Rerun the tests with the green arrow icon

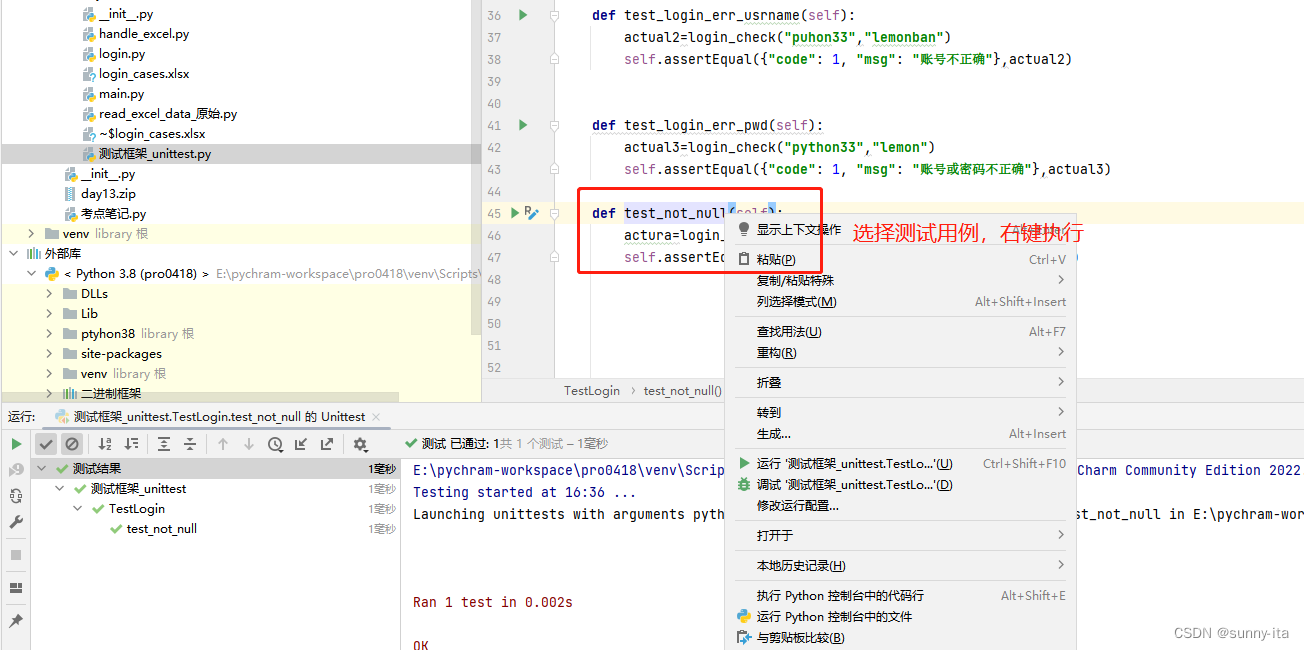point(16,443)
